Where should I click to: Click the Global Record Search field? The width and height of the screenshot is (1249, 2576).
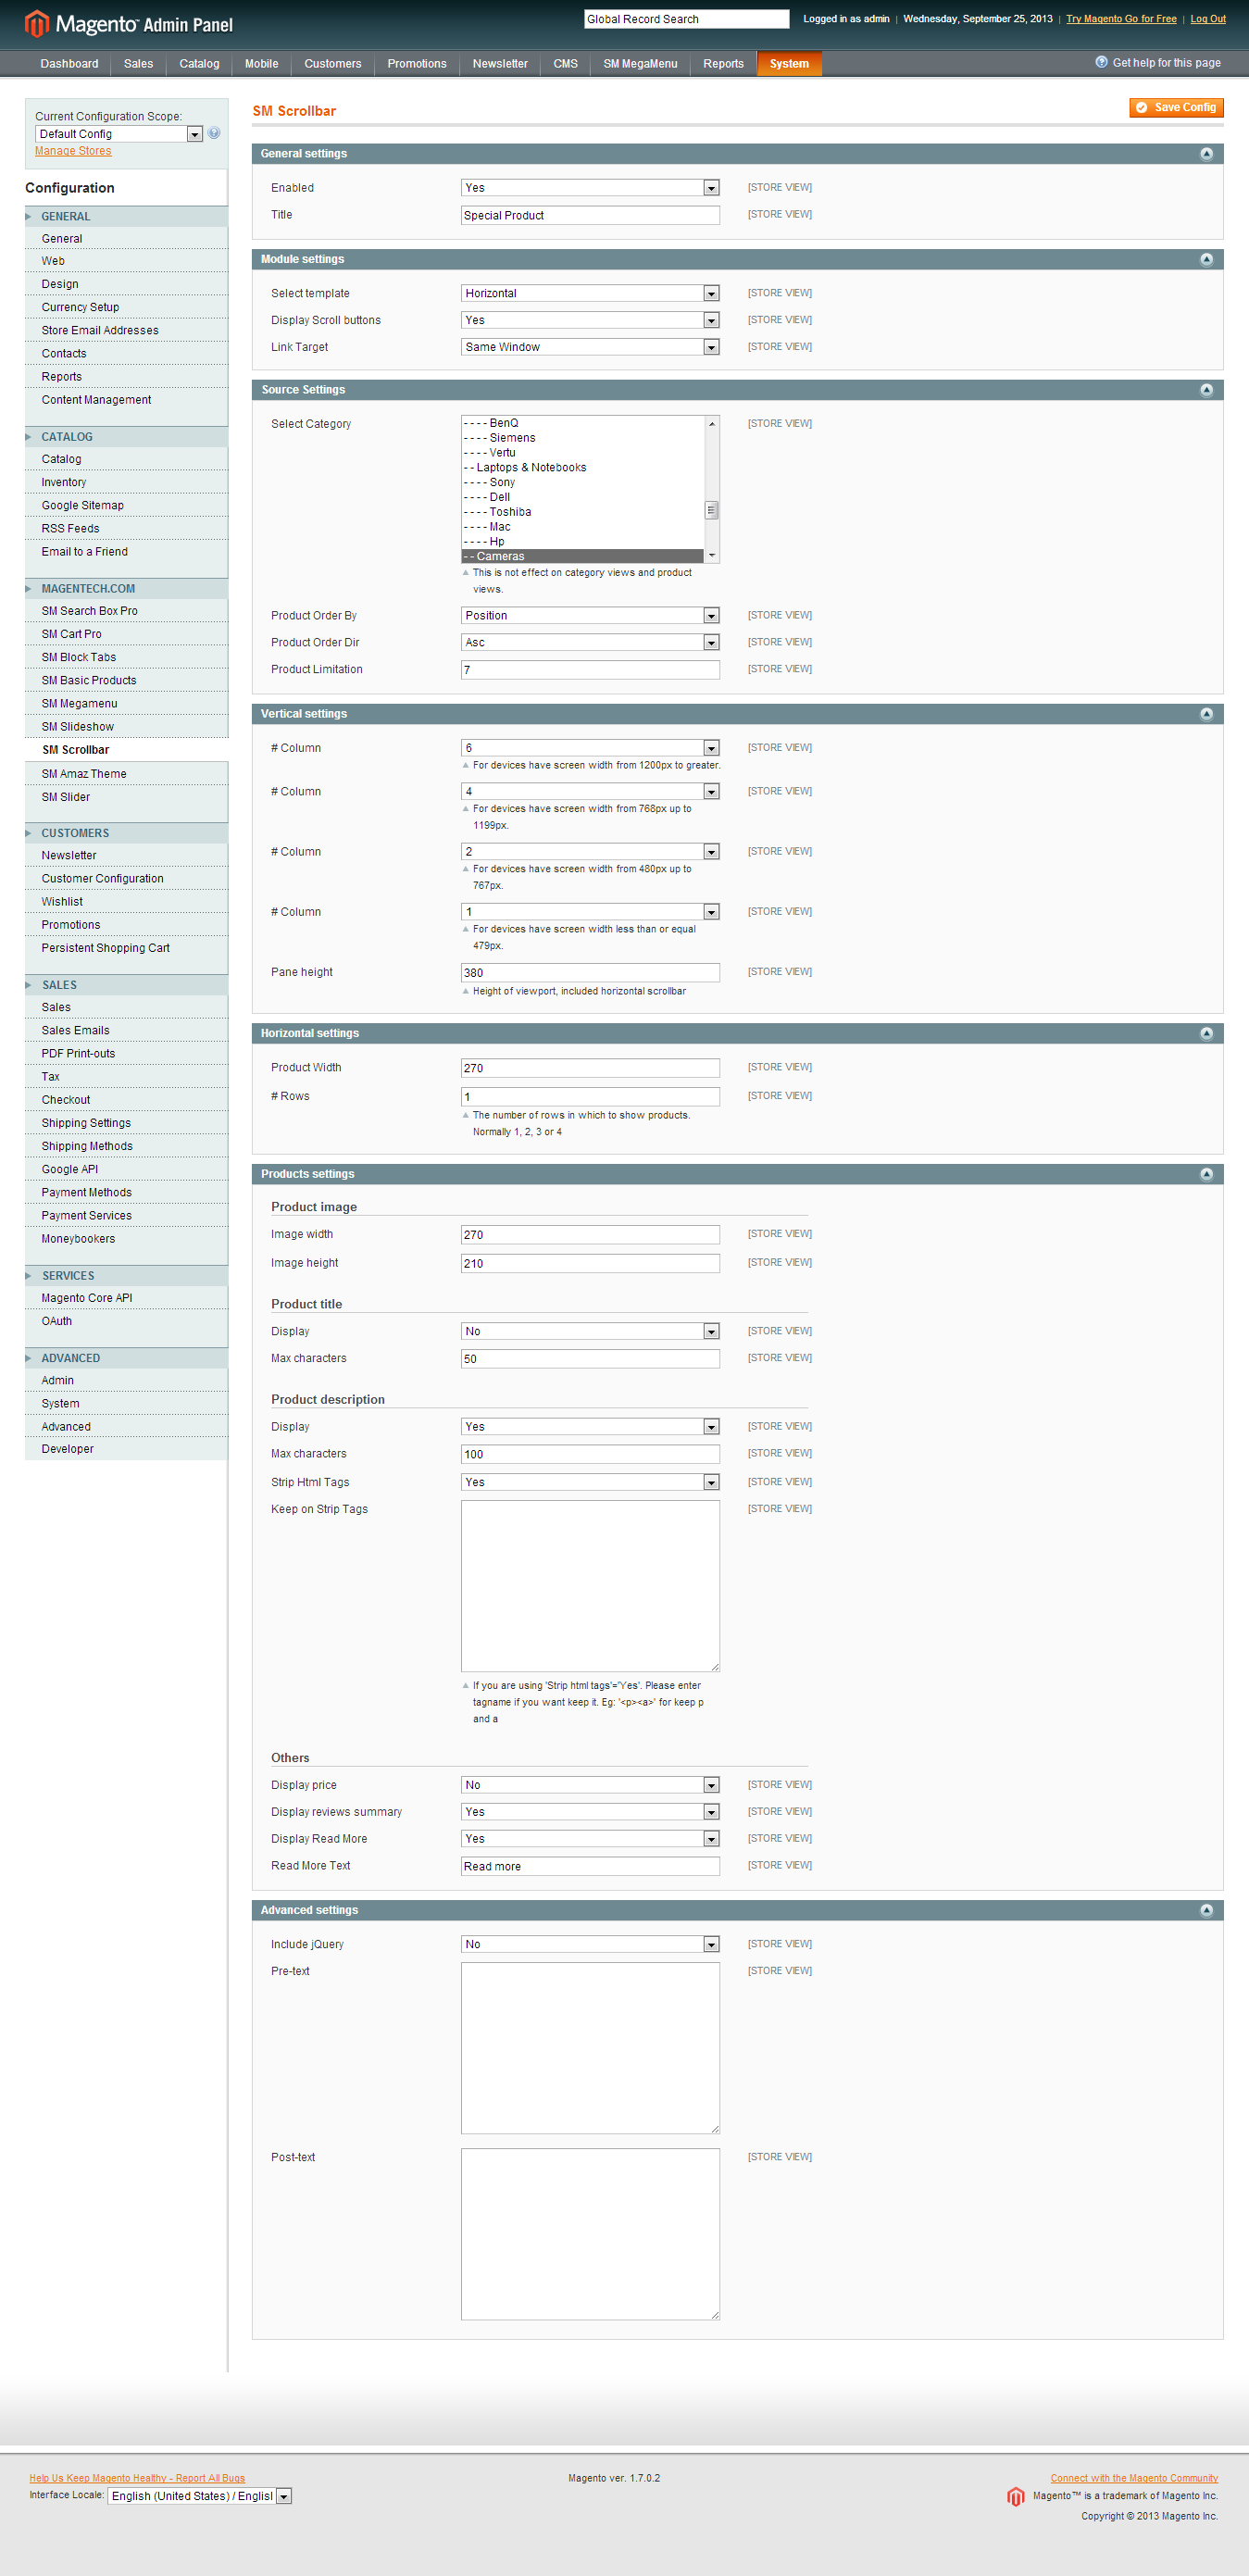686,19
